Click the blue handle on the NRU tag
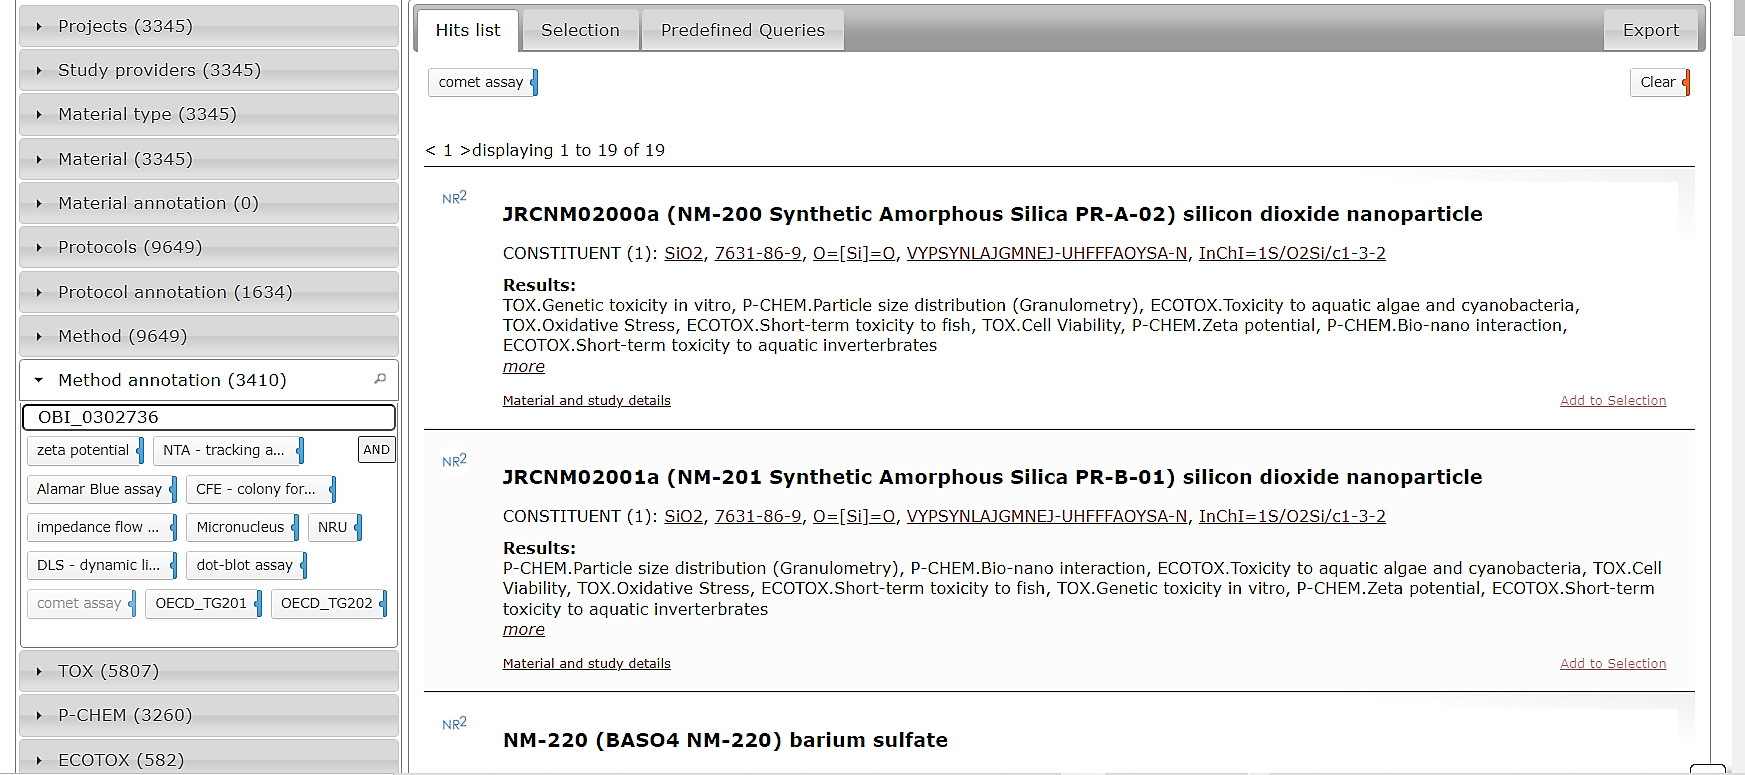Viewport: 1745px width, 775px height. [x=358, y=527]
